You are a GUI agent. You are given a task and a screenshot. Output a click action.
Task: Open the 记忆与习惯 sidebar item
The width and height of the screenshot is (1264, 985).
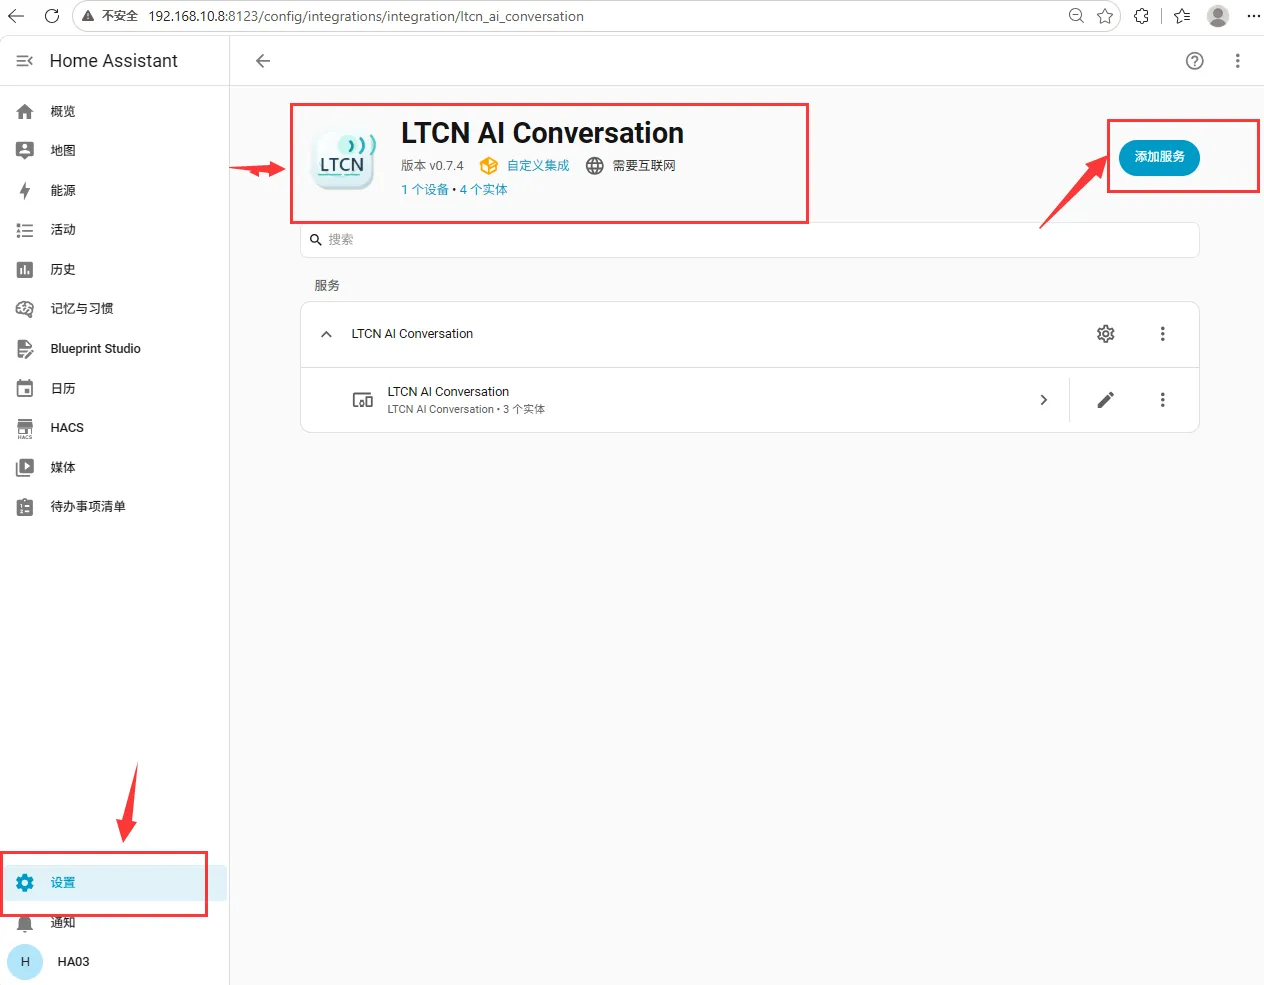[114, 309]
